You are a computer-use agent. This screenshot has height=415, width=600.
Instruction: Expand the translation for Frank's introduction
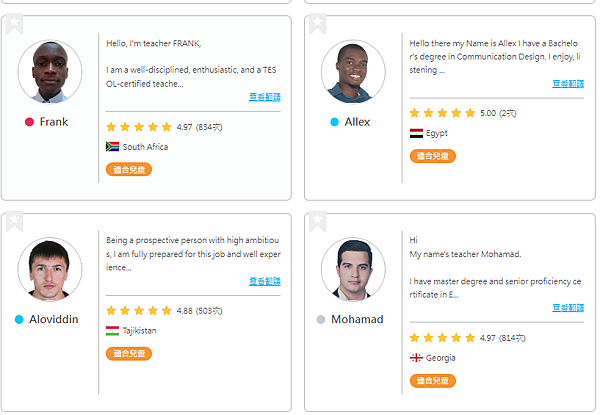tap(264, 97)
